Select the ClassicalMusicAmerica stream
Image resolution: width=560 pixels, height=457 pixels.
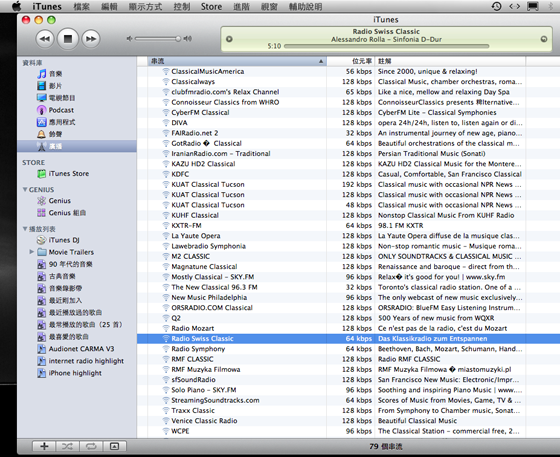click(348, 71)
